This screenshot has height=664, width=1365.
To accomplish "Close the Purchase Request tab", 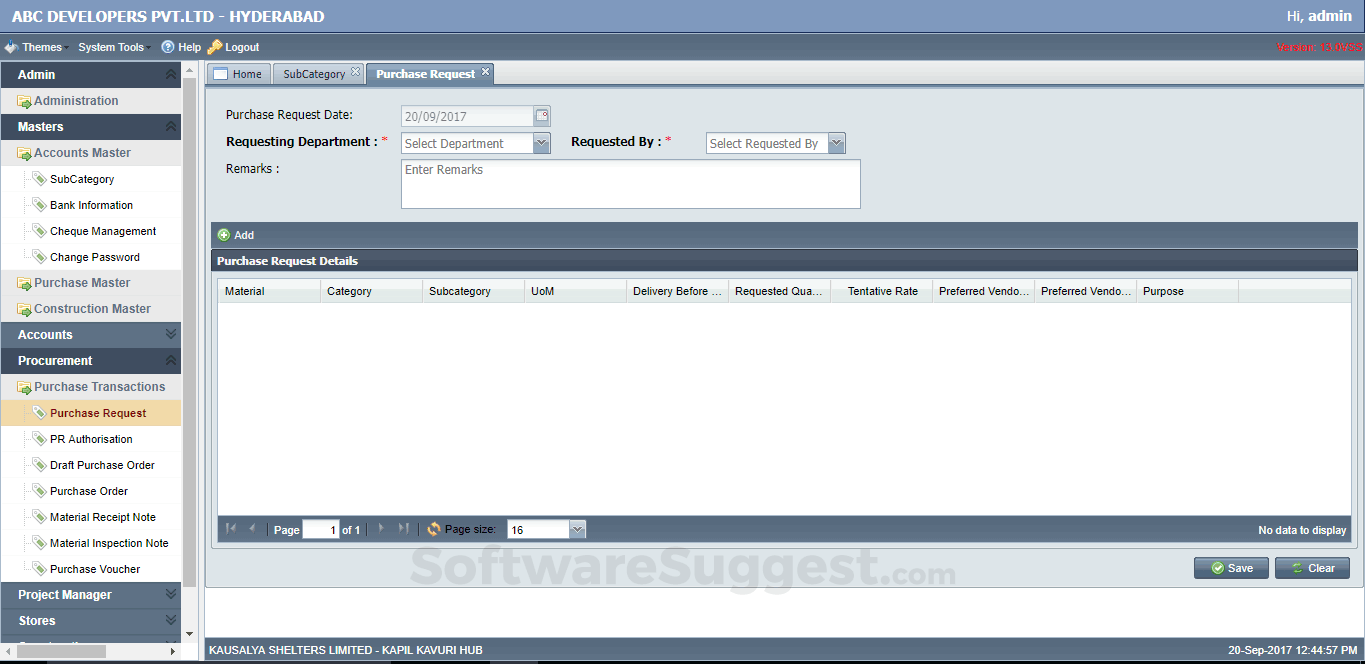I will click(485, 72).
